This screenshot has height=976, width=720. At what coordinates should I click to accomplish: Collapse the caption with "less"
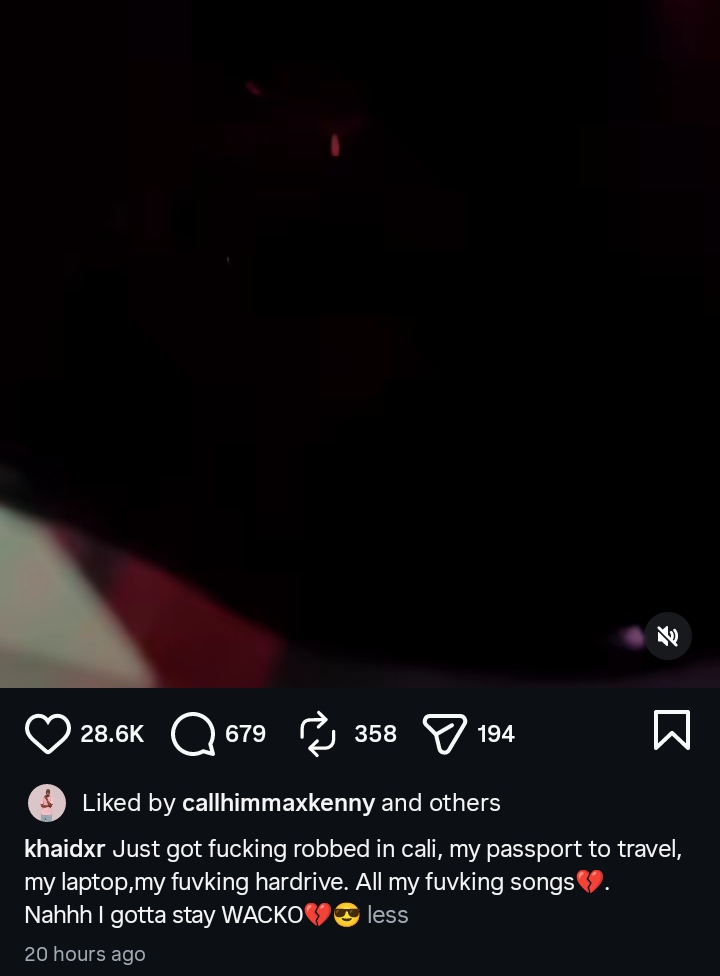388,915
